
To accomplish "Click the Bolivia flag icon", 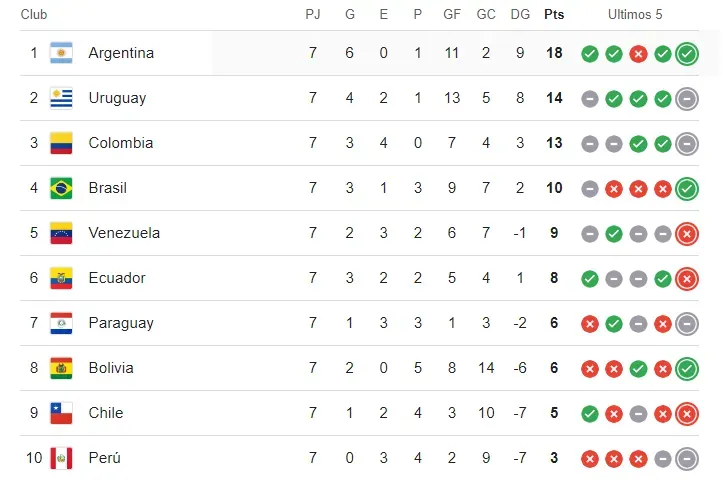I will (61, 368).
